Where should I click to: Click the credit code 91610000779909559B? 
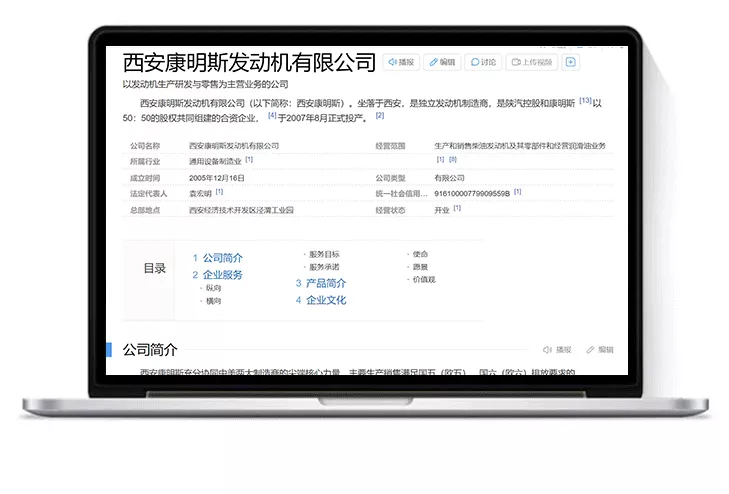[472, 193]
